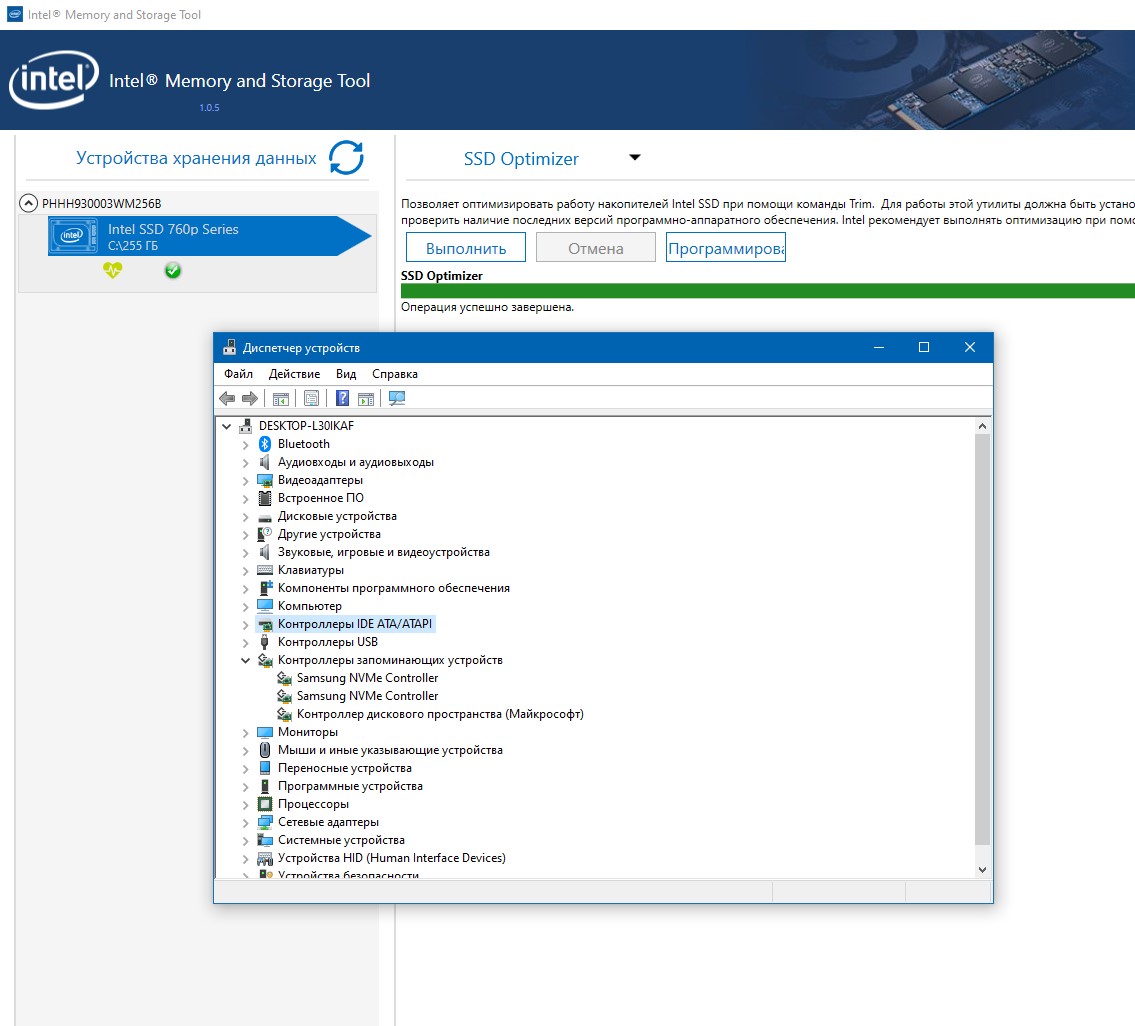This screenshot has height=1026, width=1135.
Task: Click the SSD Optimizer heading text
Action: 520,159
